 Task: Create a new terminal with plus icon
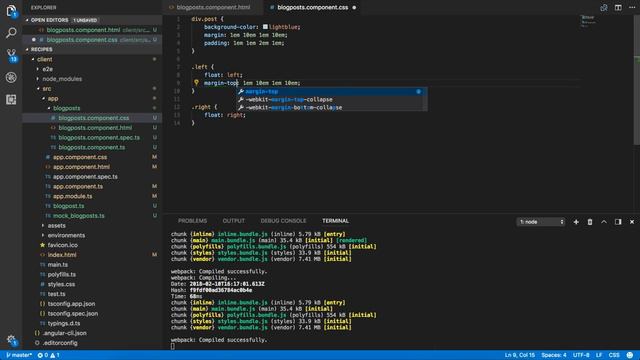[576, 222]
